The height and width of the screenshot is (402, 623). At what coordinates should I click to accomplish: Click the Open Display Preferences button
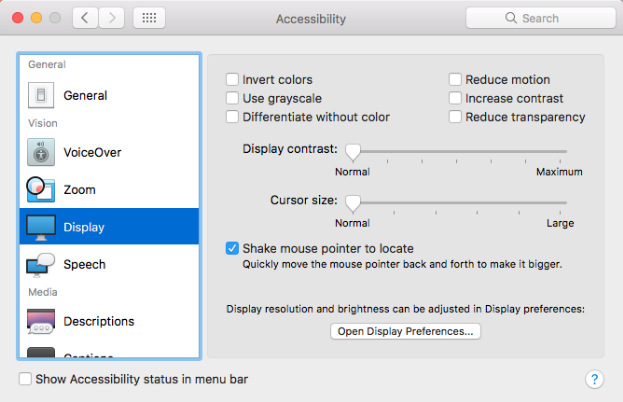(x=405, y=331)
